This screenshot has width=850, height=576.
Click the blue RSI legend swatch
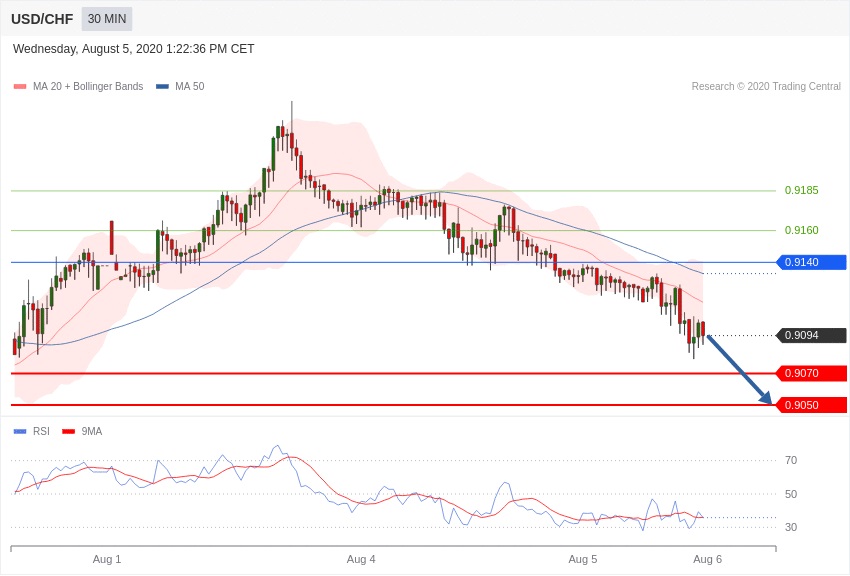[x=20, y=432]
